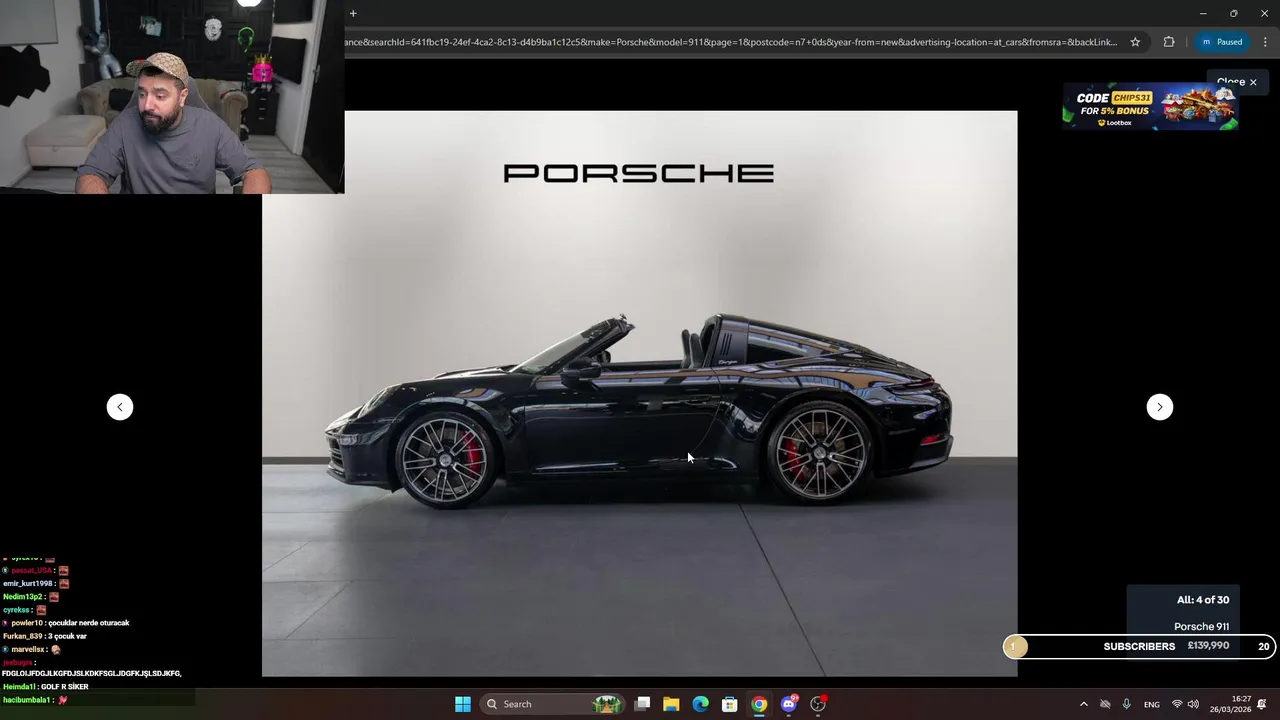Close the photo gallery overlay
Viewport: 1280px width, 720px height.
tap(1237, 82)
